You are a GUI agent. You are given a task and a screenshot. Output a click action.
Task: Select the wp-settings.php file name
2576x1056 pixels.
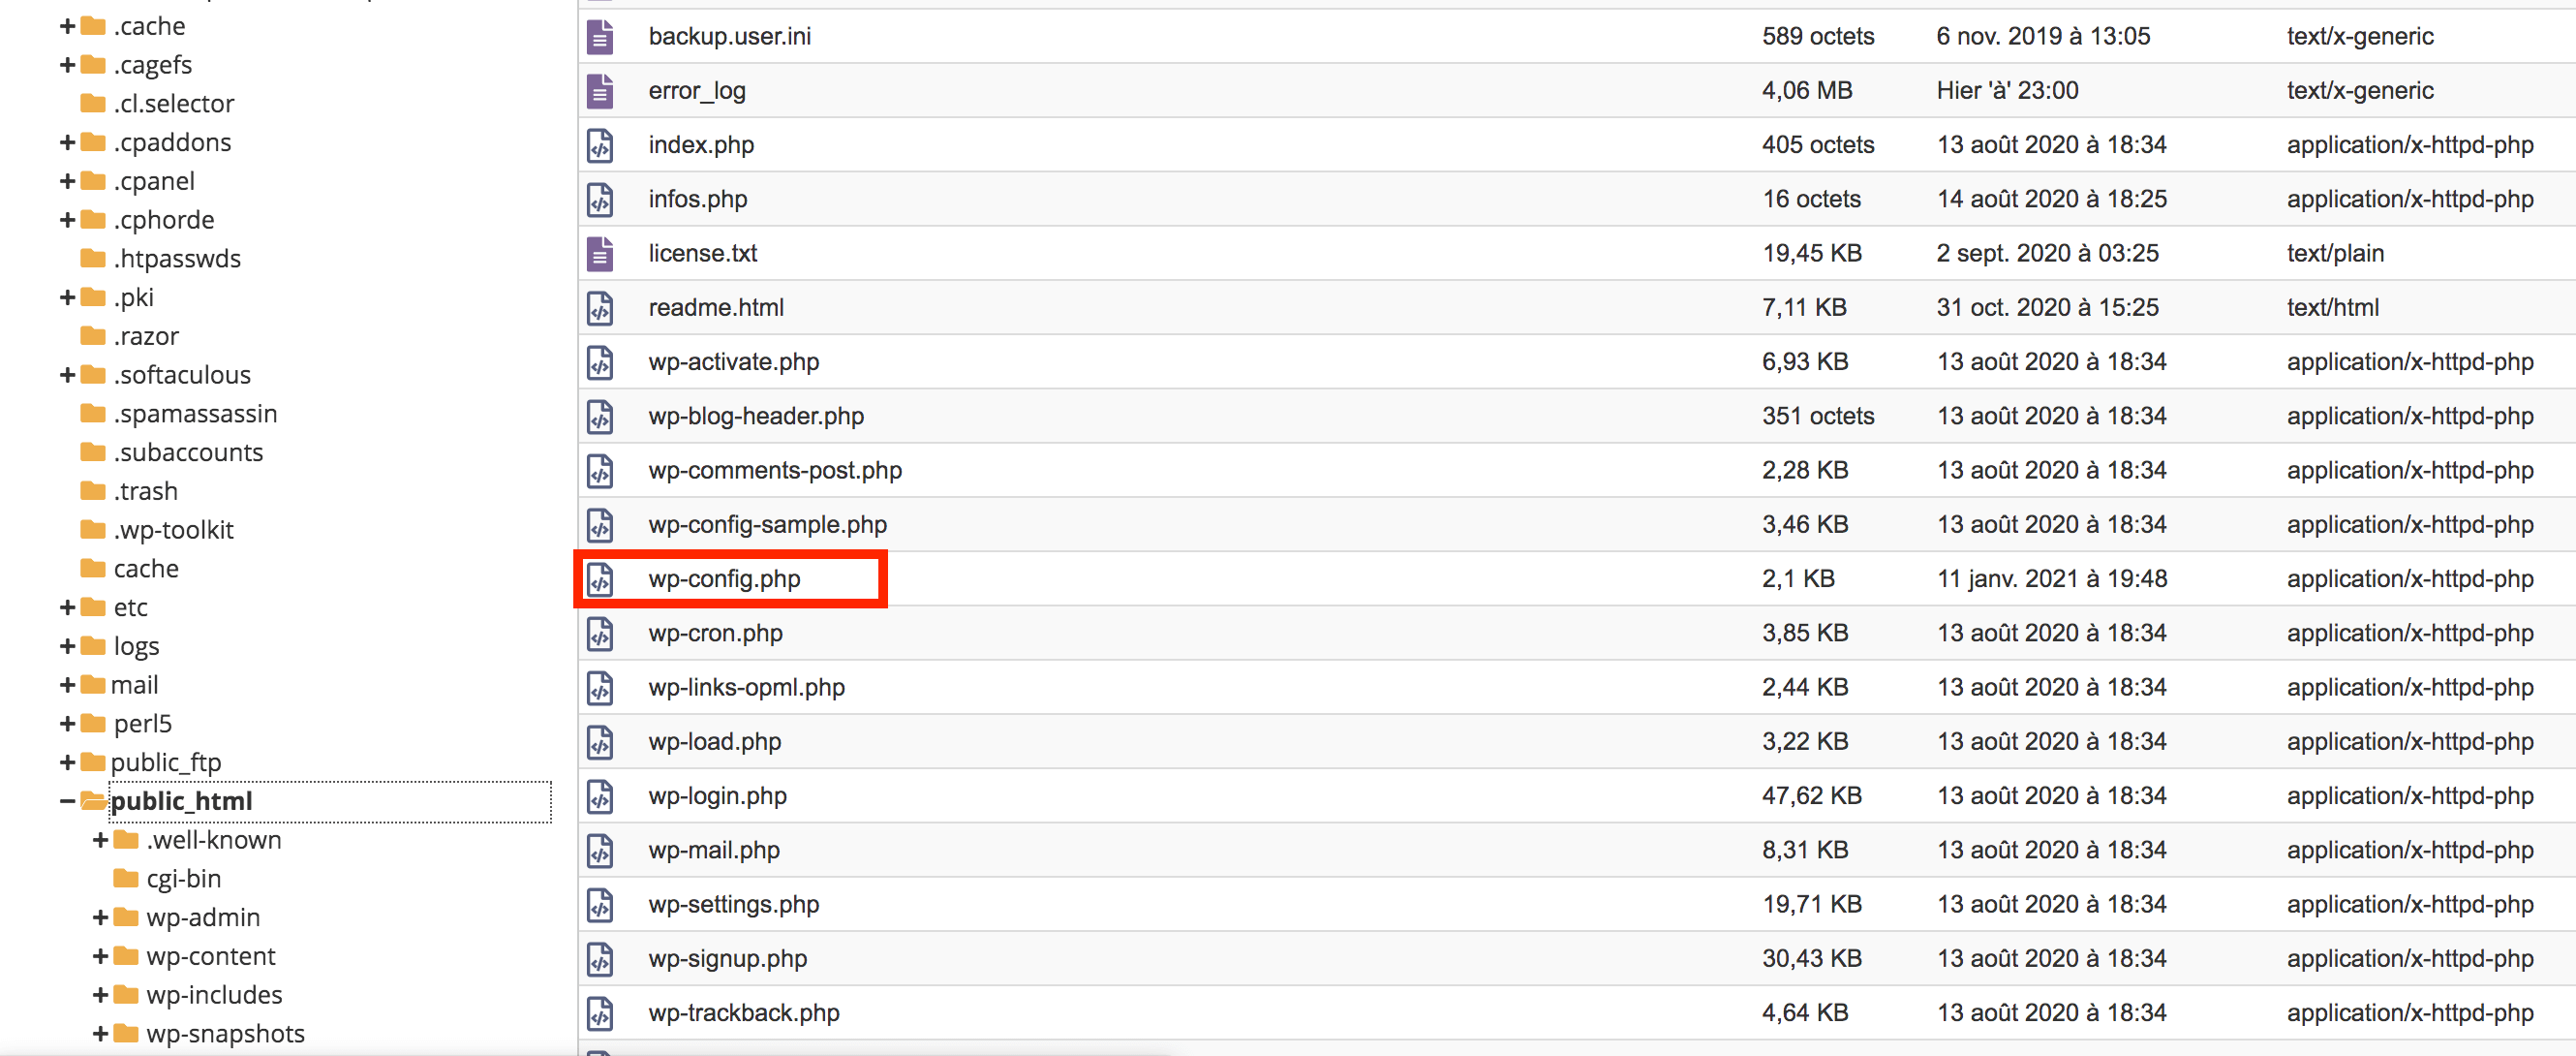point(733,904)
